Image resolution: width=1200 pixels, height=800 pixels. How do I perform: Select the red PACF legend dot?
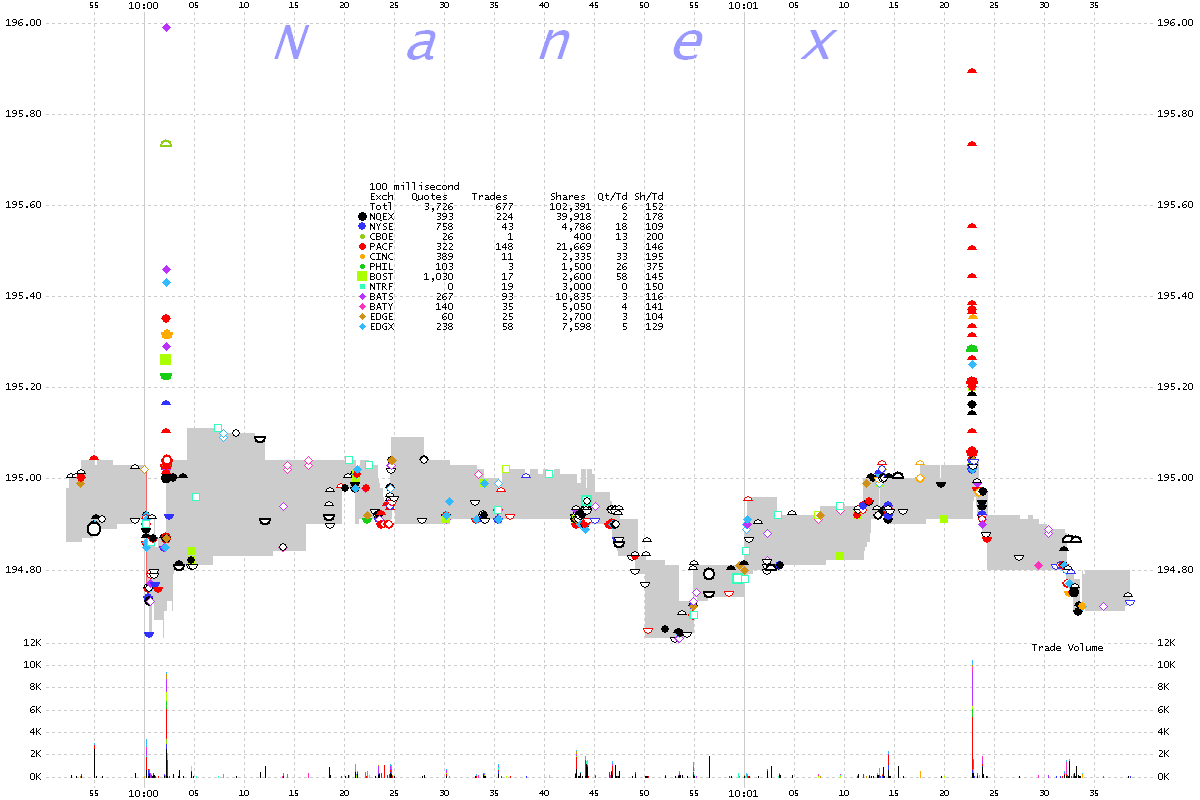point(361,246)
